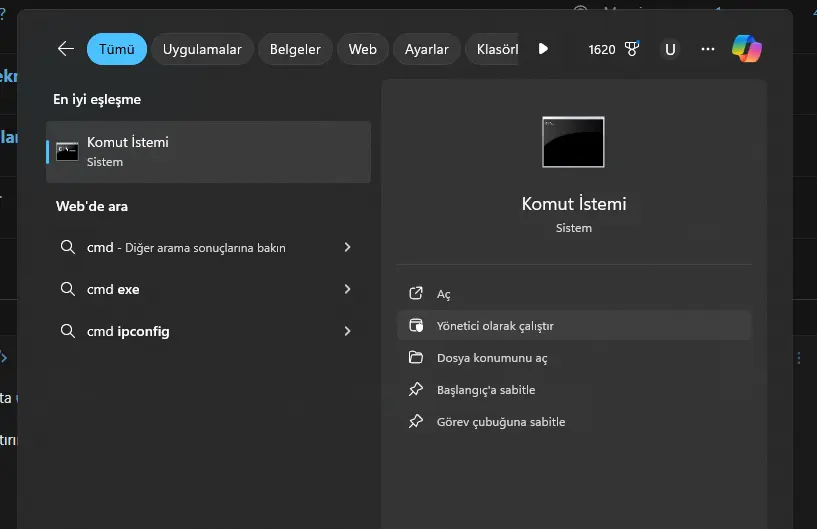Viewport: 817px width, 529px height.
Task: Switch to the Ayarlar filter tab
Action: coord(427,49)
